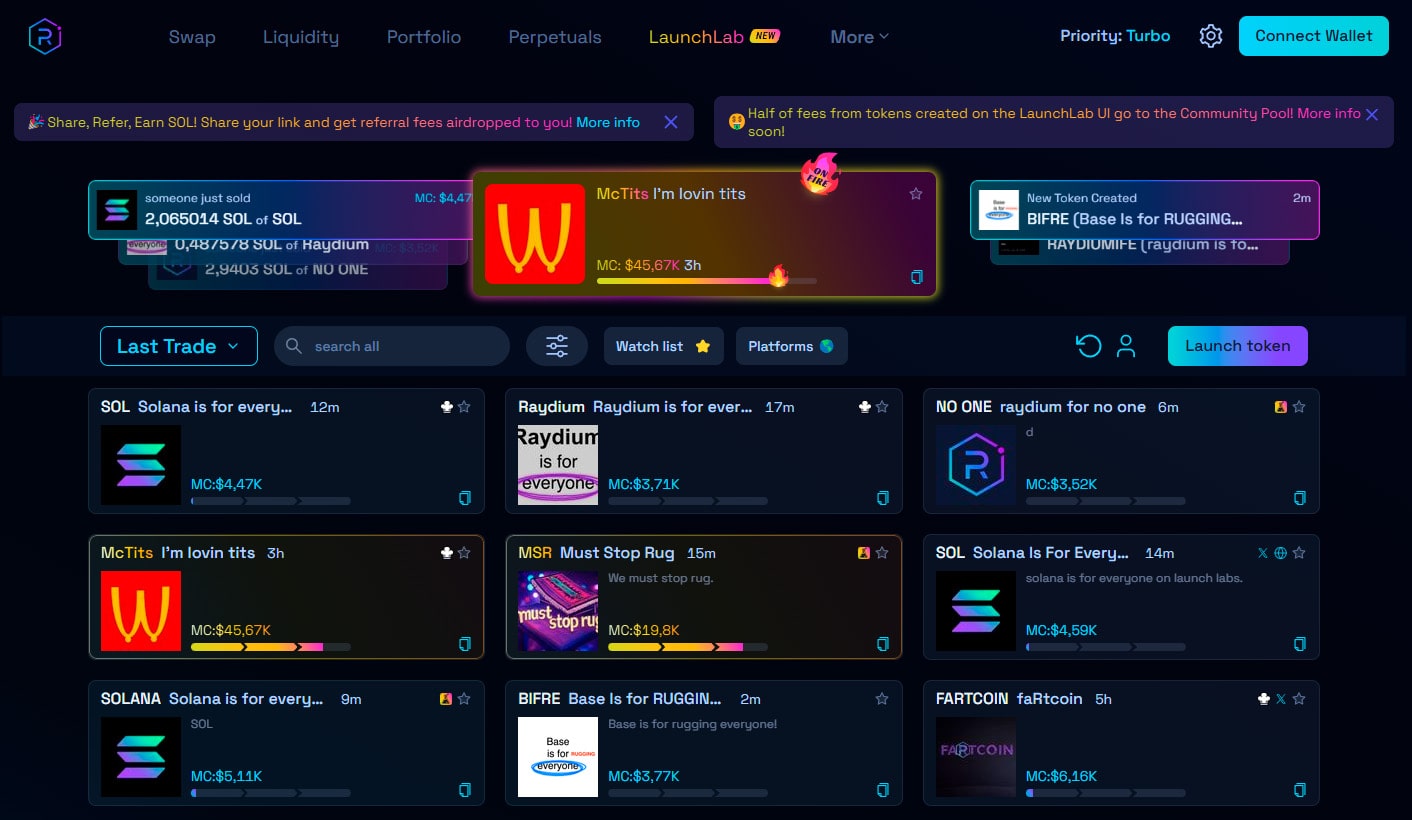The height and width of the screenshot is (820, 1412).
Task: Open the Portfolio tab
Action: click(424, 37)
